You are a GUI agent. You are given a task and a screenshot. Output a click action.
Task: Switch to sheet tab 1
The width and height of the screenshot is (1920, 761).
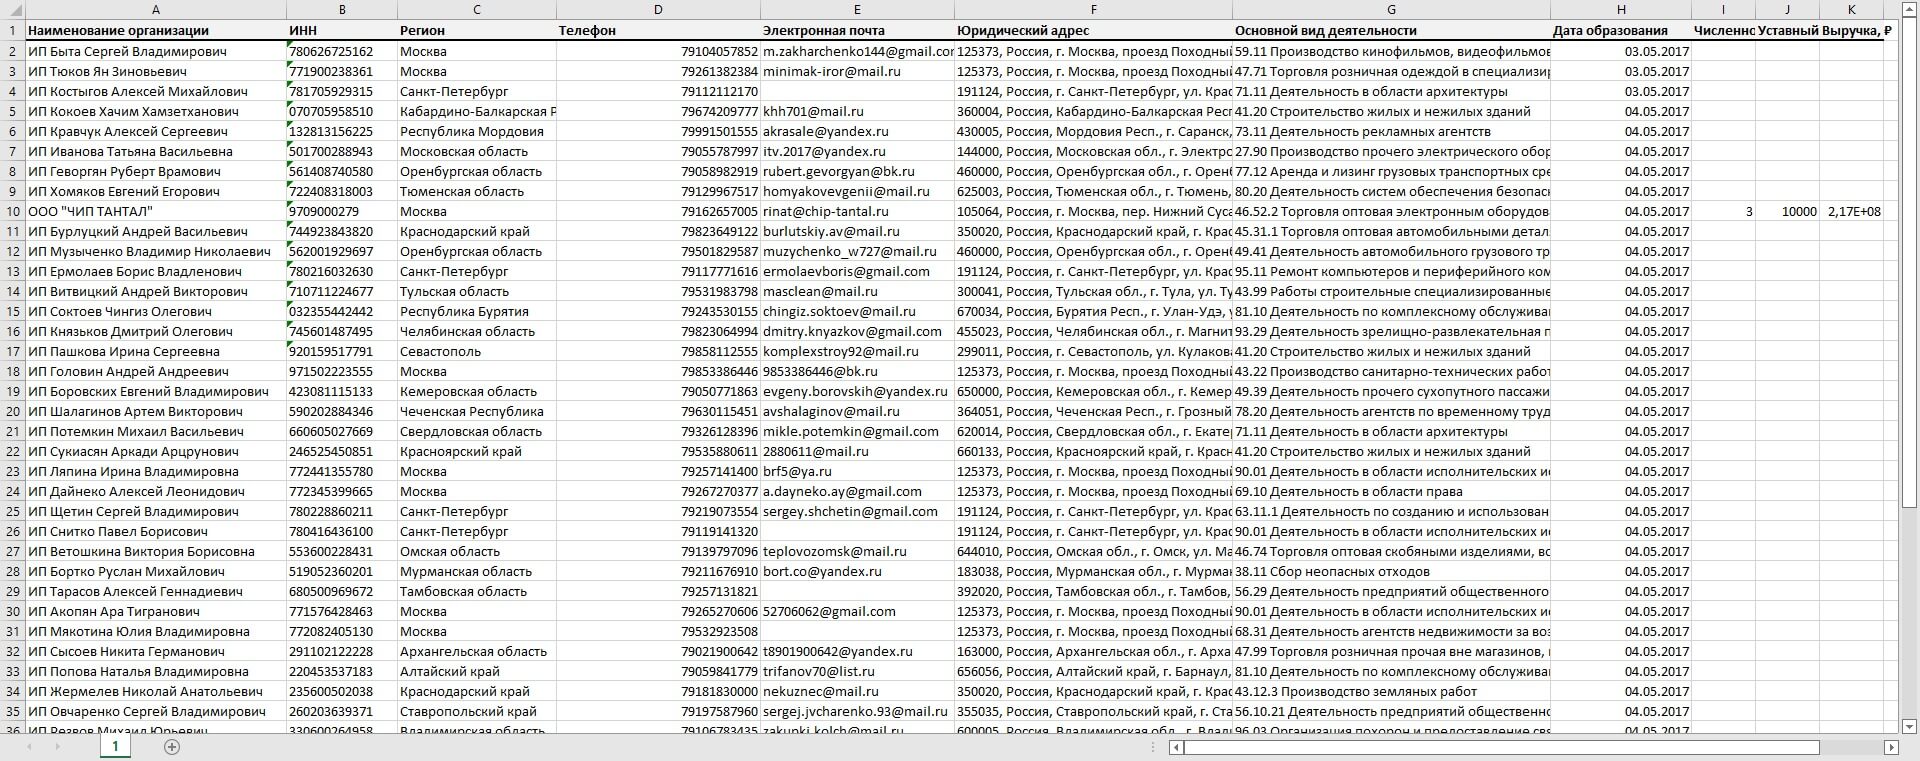point(115,746)
